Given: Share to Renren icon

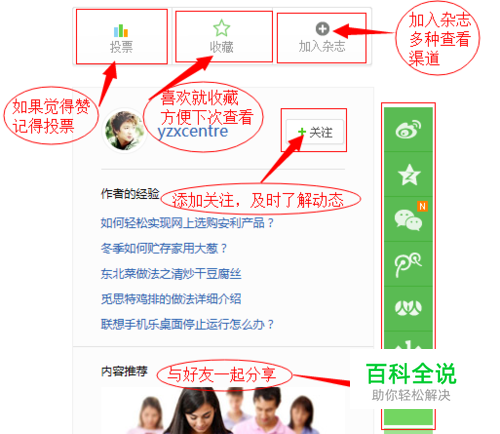Looking at the screenshot, I should [x=408, y=309].
